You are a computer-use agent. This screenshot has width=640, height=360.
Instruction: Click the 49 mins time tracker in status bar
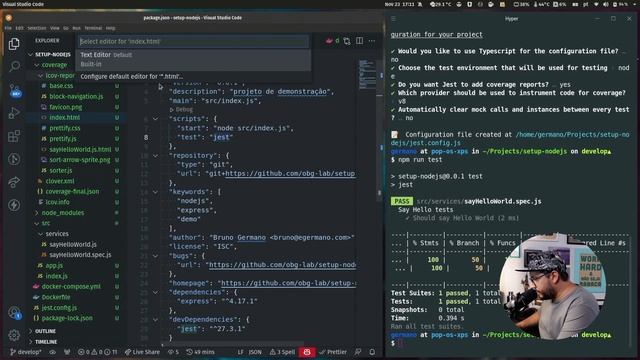(x=200, y=352)
